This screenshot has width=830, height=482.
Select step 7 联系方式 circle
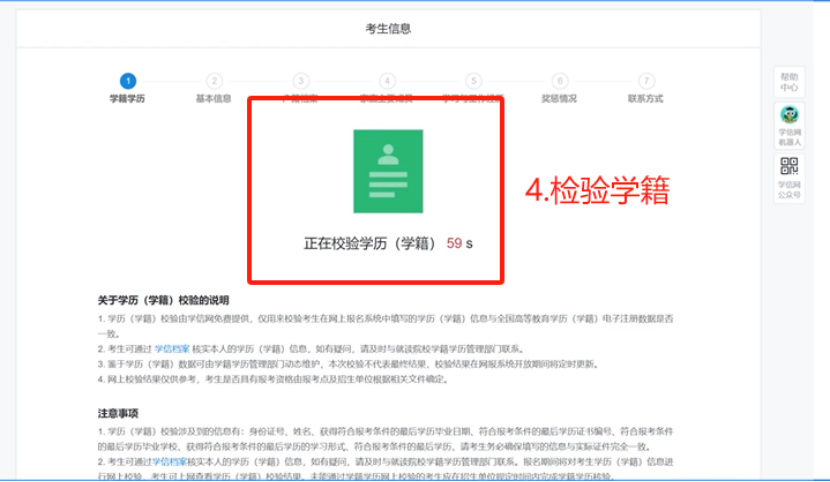point(646,81)
